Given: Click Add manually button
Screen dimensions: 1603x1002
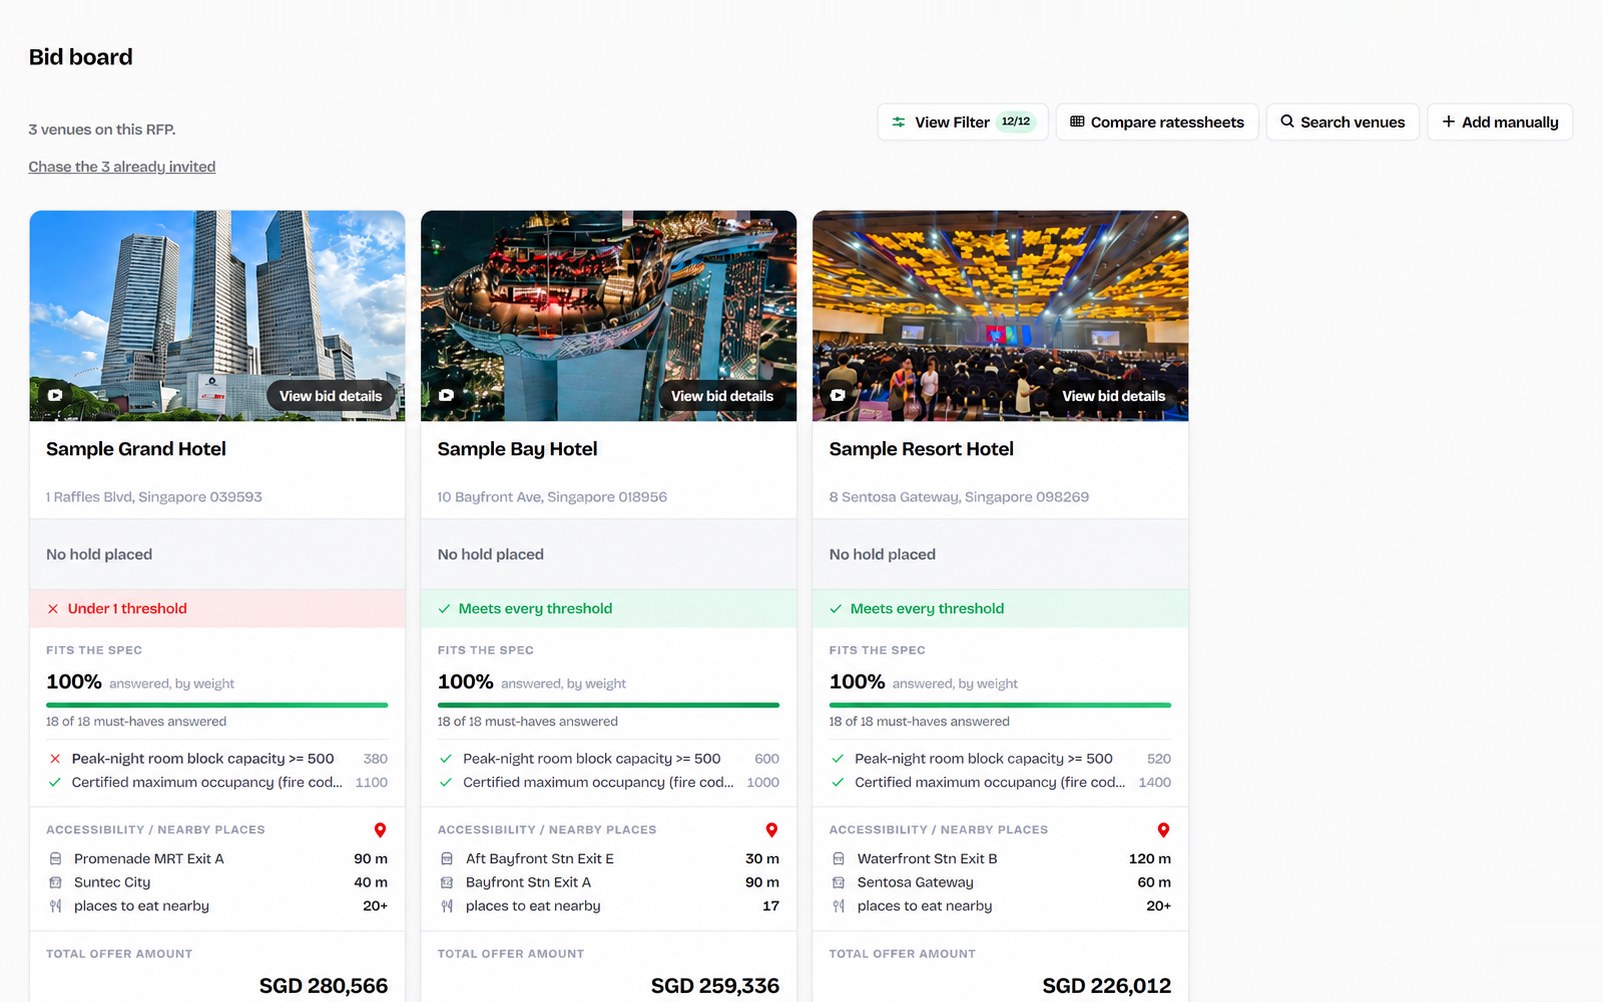Looking at the screenshot, I should tap(1500, 122).
